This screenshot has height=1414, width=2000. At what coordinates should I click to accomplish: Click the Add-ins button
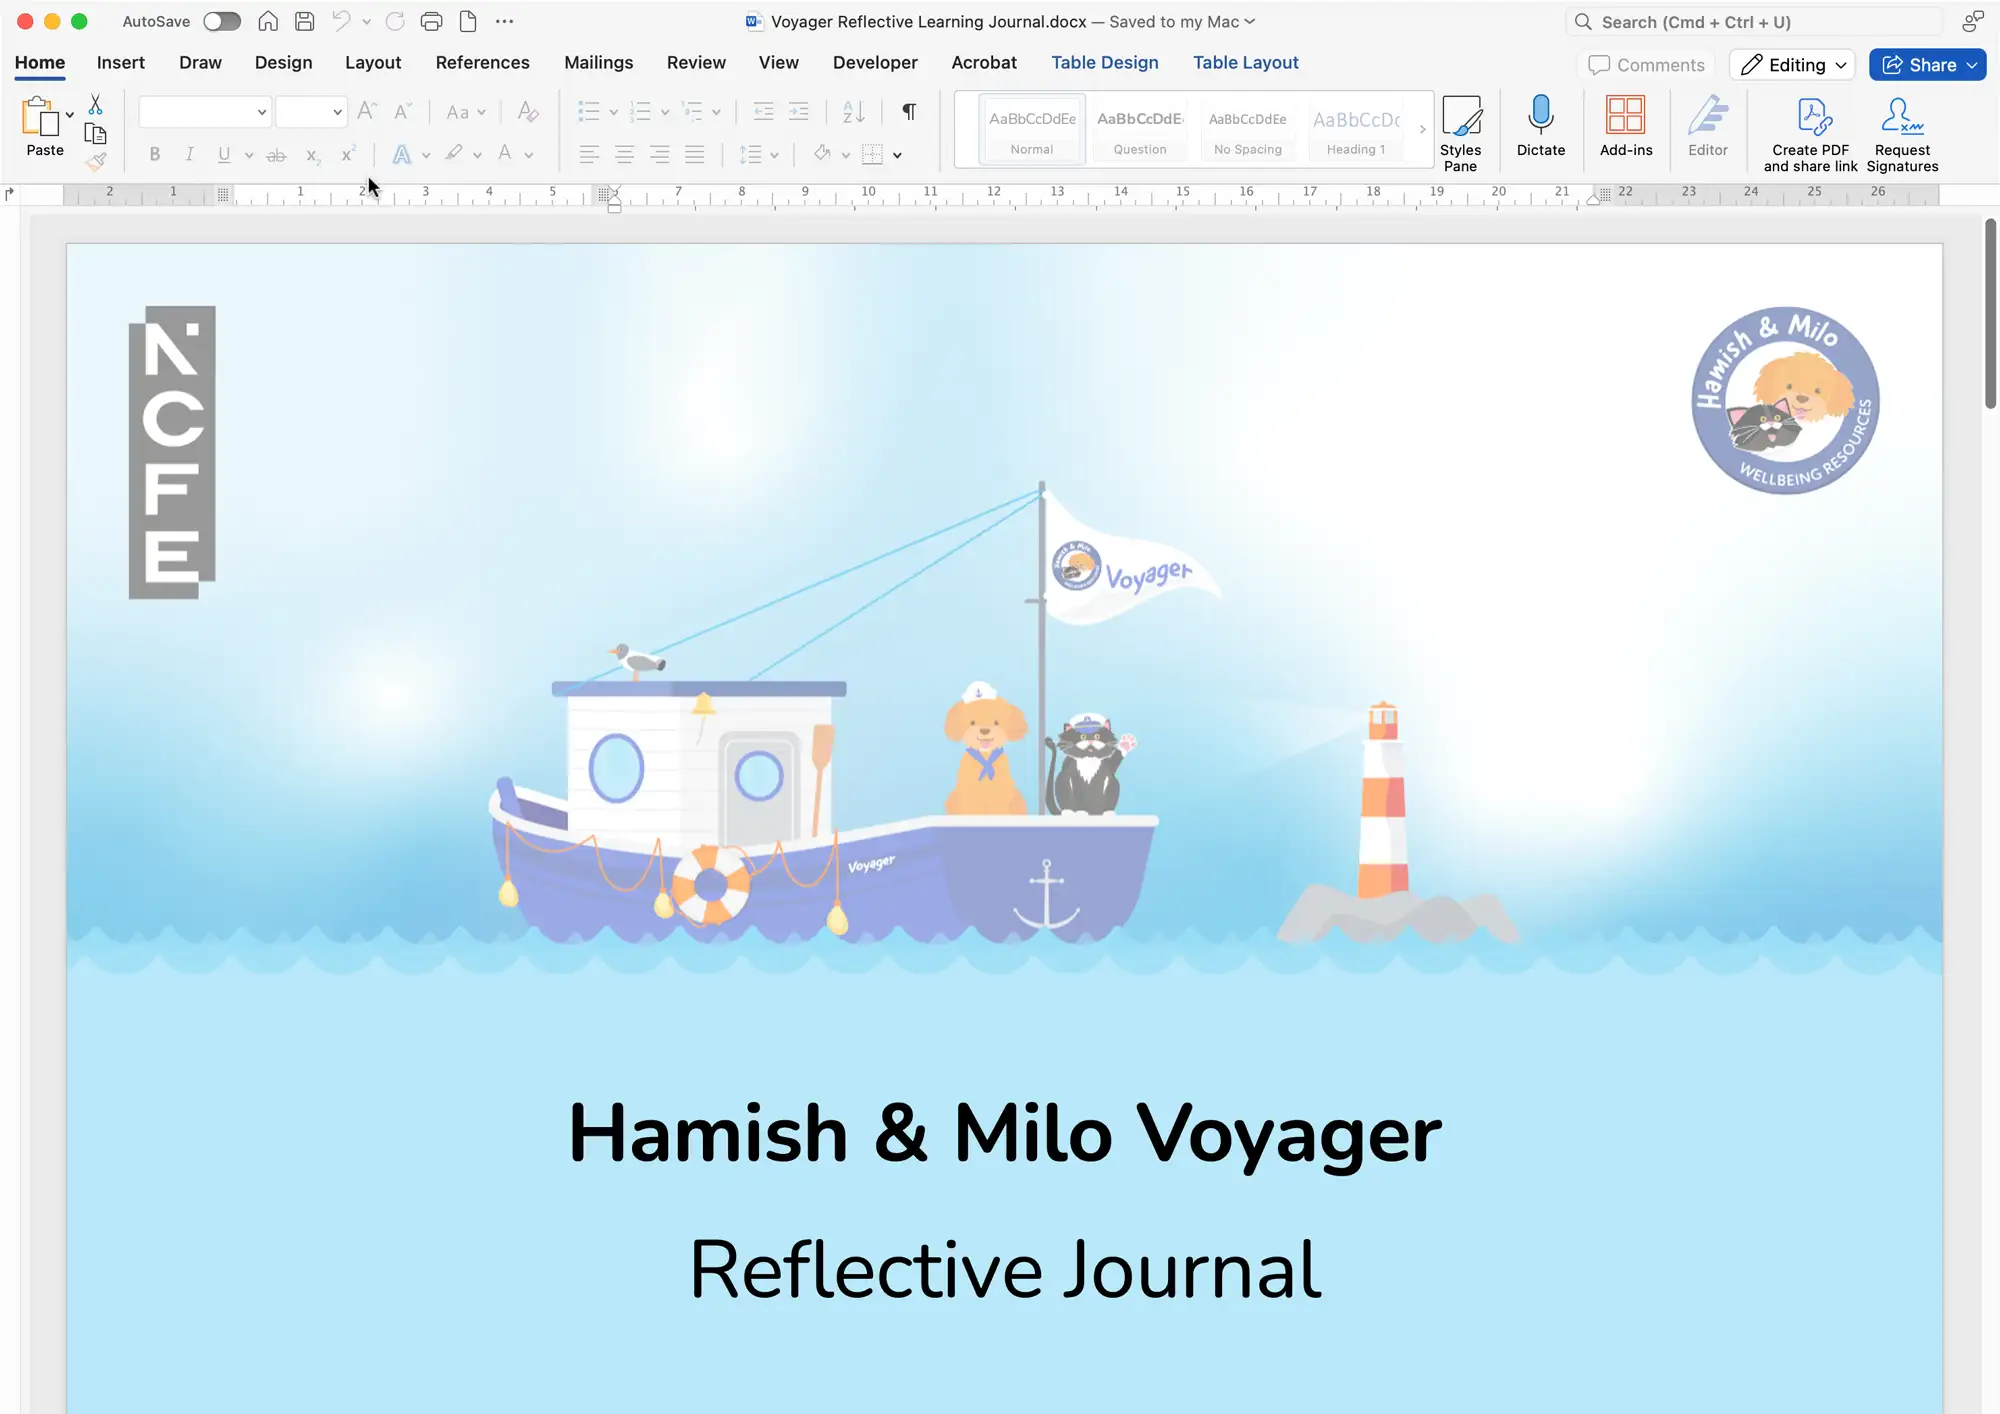tap(1626, 126)
